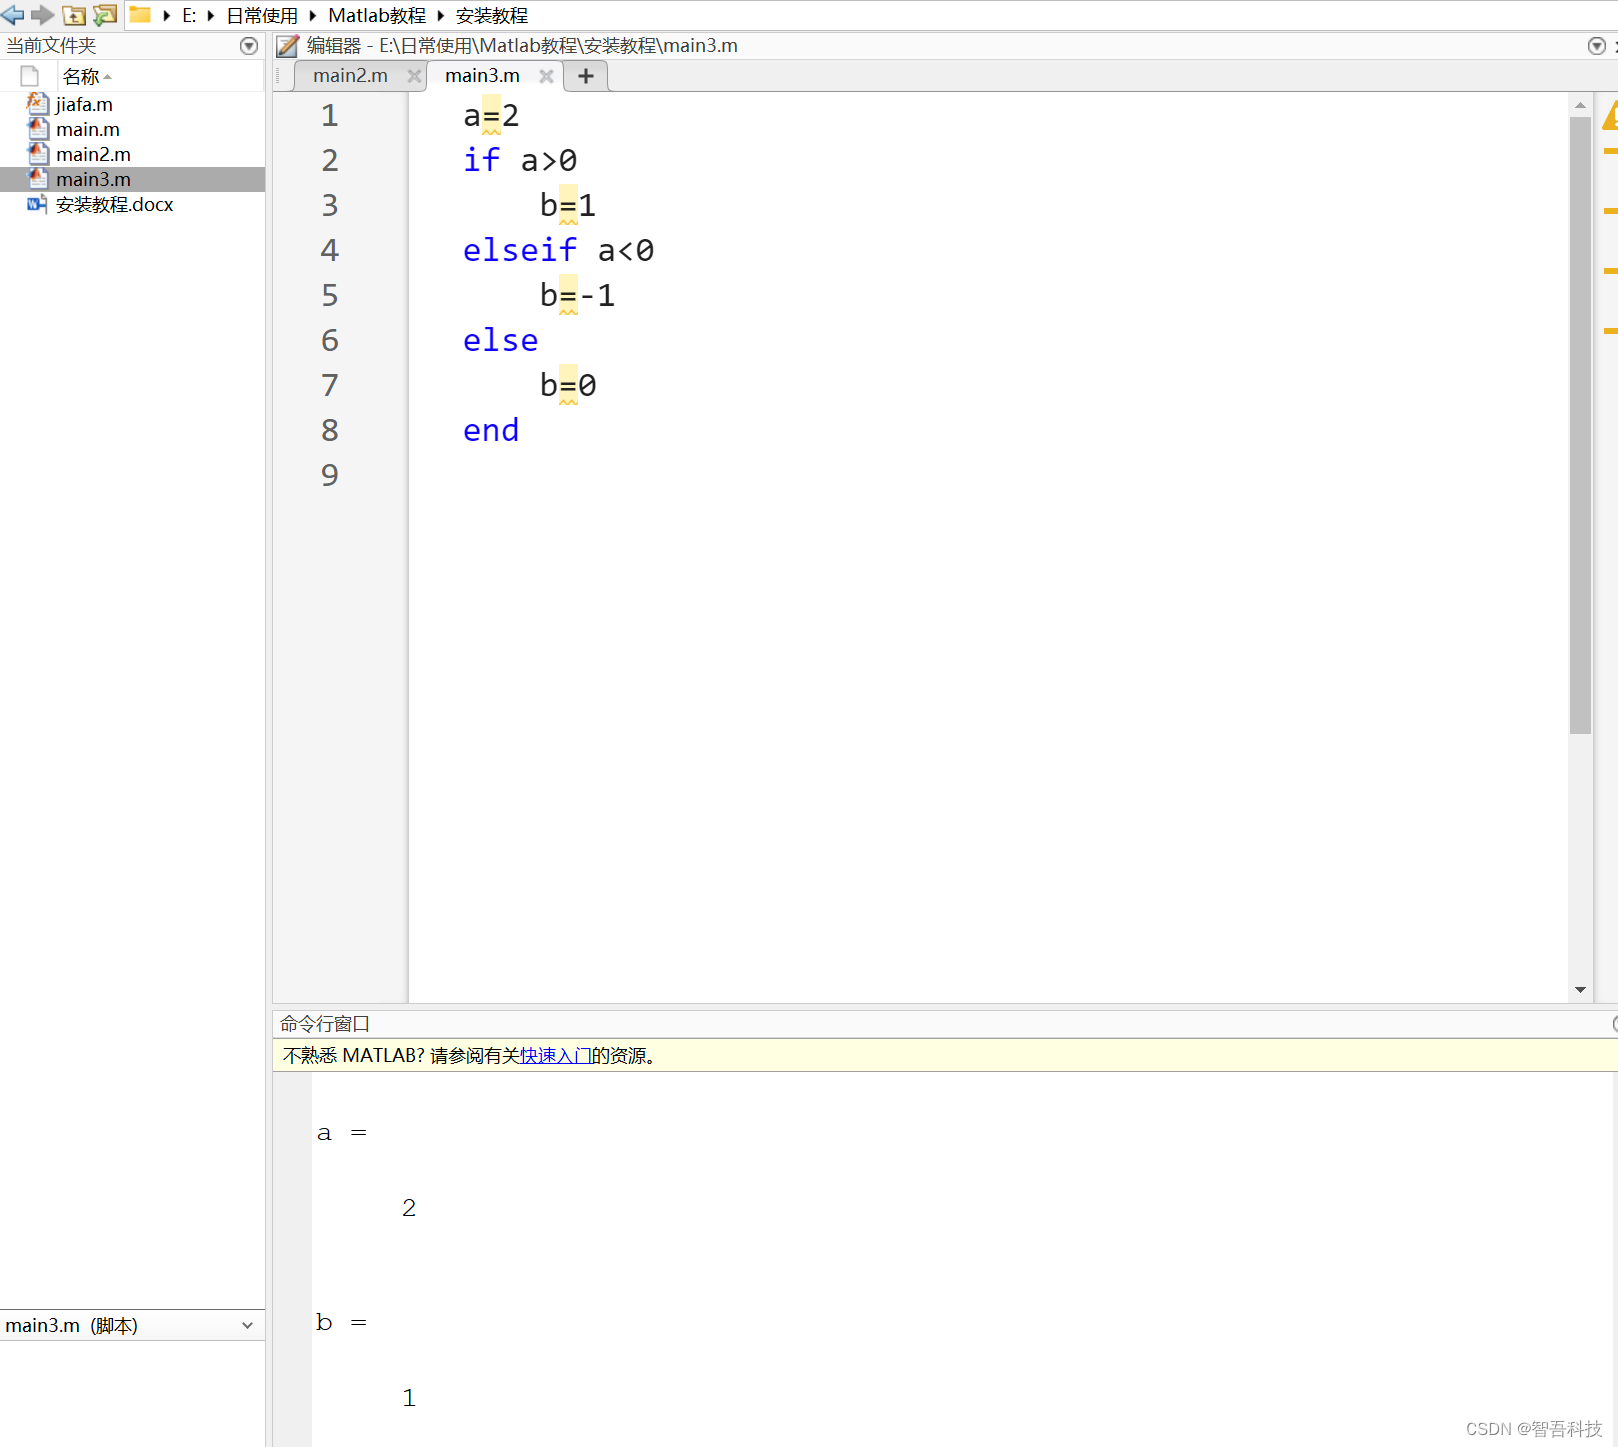The width and height of the screenshot is (1618, 1447).
Task: Open the 当前文件夹 panel actions menu
Action: coord(247,45)
